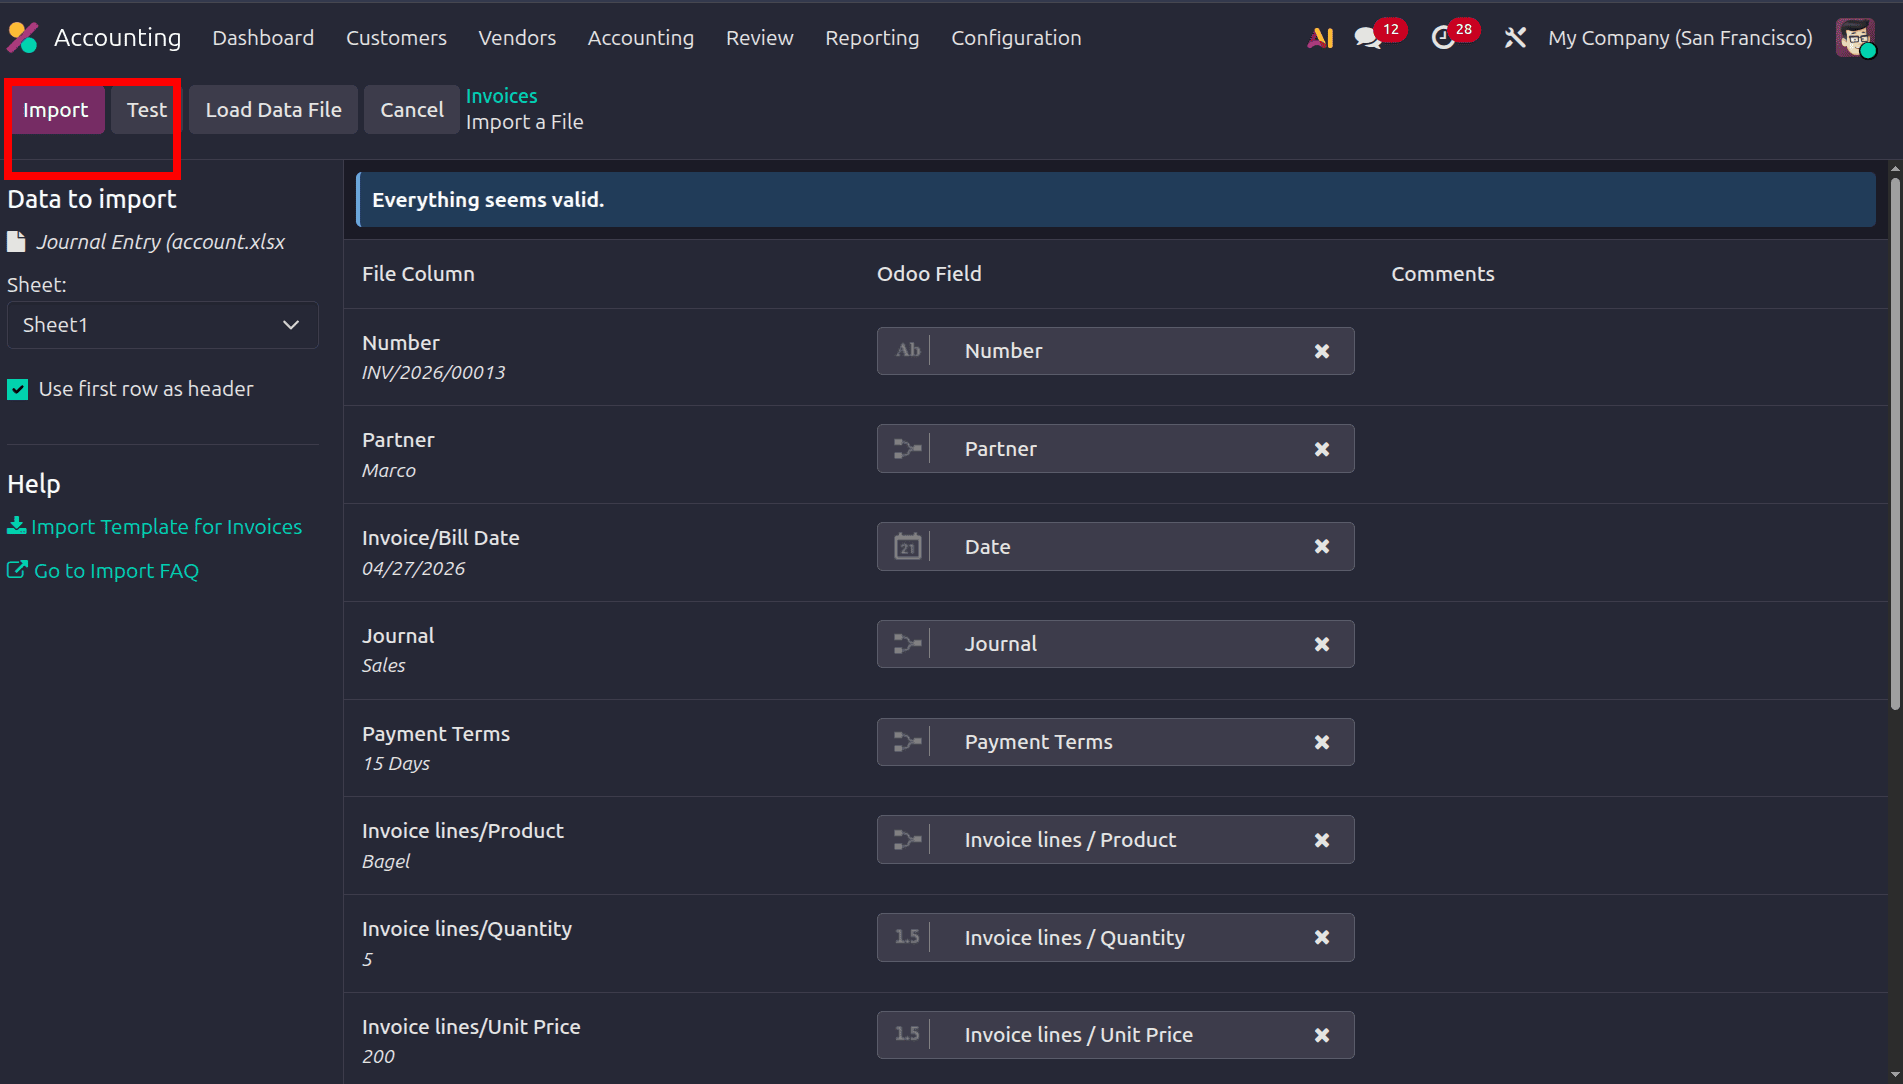Open the Date Odoo field selector
The image size is (1903, 1084).
[1116, 546]
